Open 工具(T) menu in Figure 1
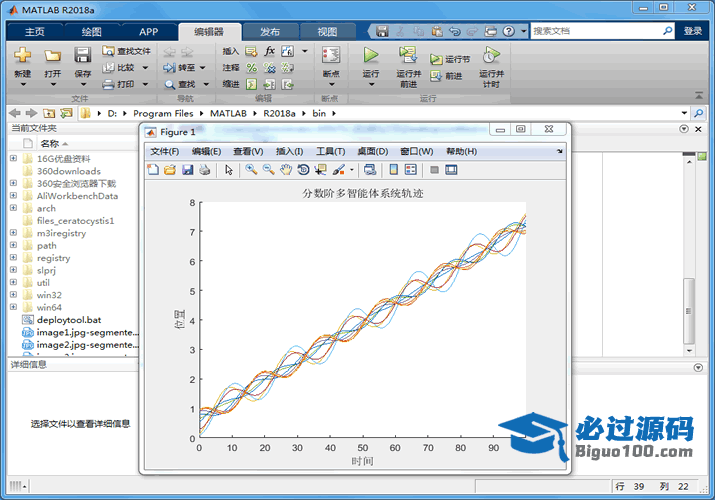The height and width of the screenshot is (500, 715). click(x=331, y=151)
